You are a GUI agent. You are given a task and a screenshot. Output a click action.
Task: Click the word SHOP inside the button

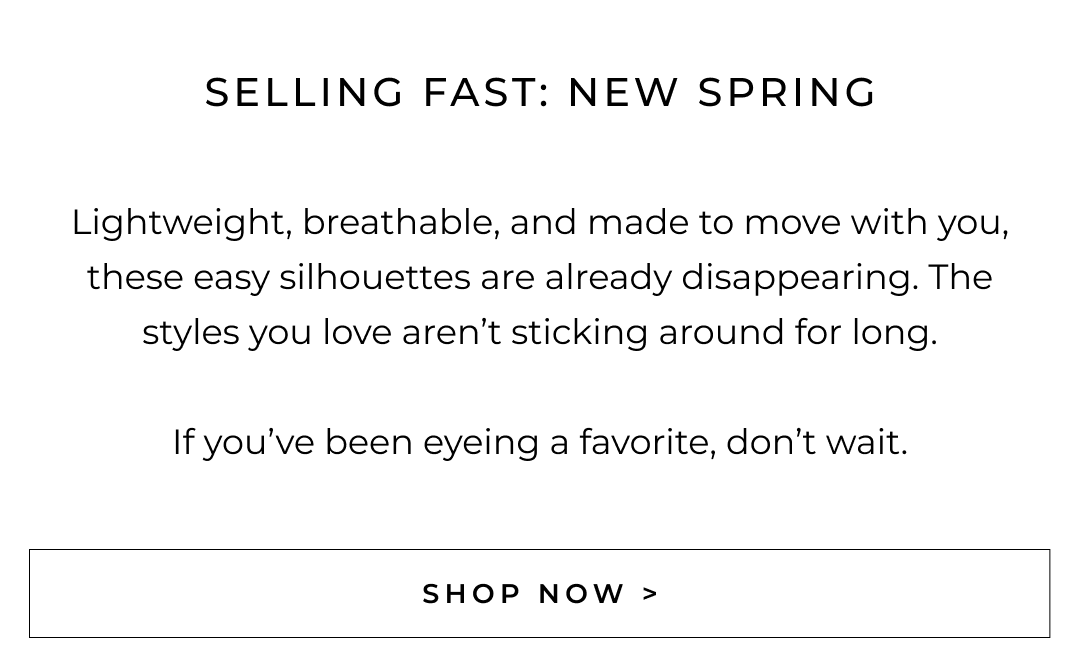point(471,594)
